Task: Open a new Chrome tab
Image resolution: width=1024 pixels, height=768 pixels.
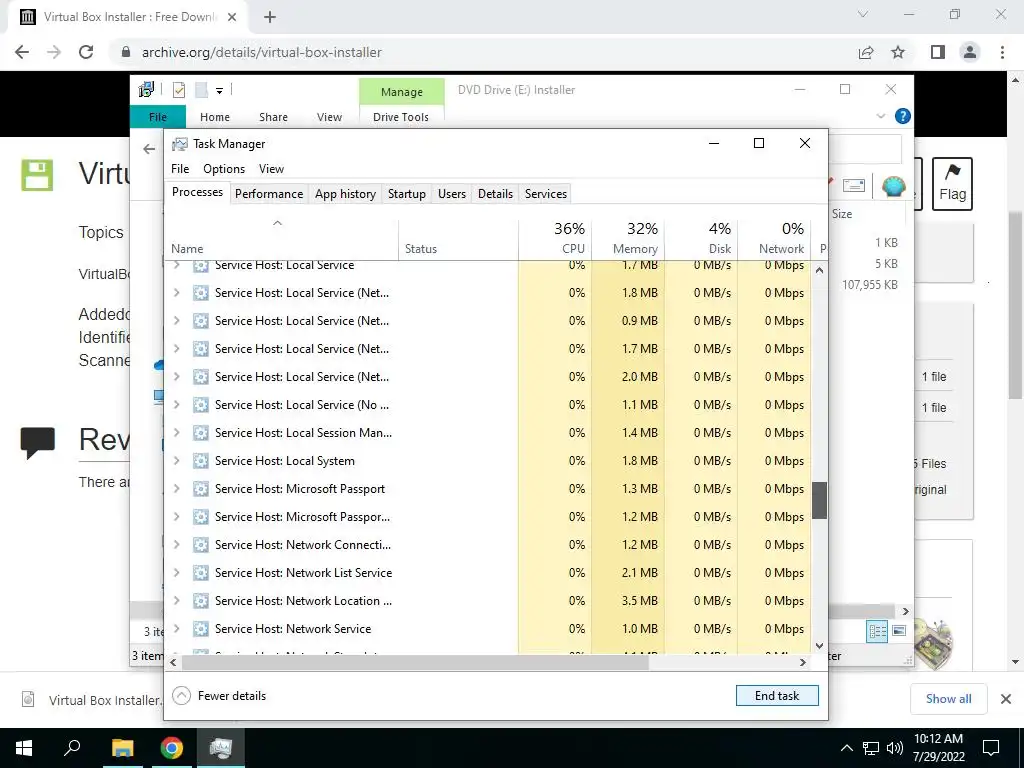Action: [270, 17]
